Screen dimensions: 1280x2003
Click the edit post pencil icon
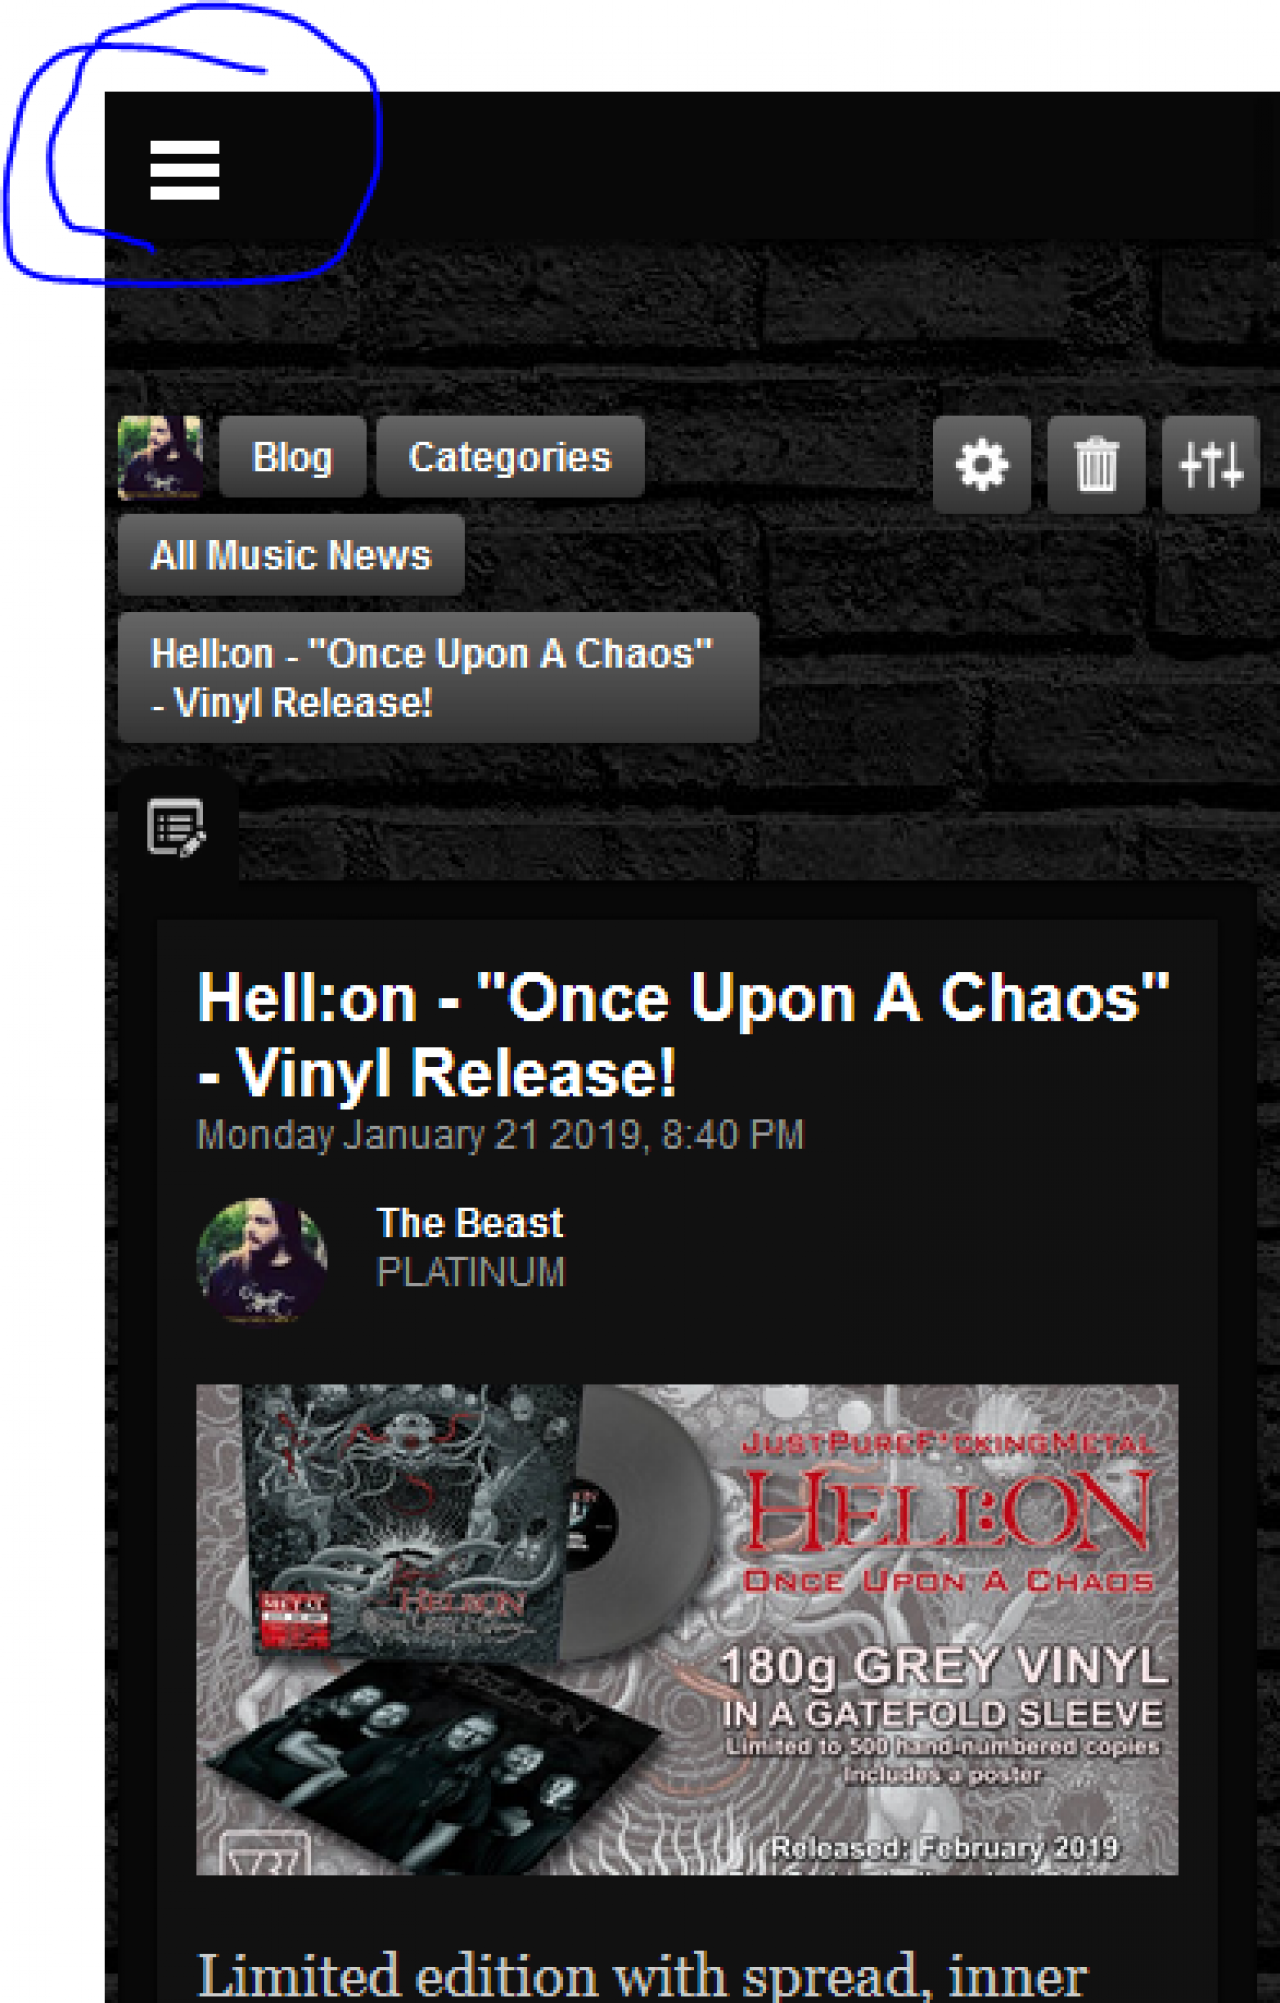click(x=177, y=828)
